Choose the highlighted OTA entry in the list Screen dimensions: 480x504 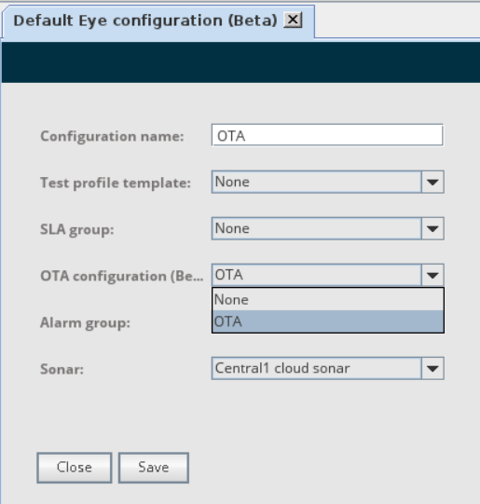point(328,321)
